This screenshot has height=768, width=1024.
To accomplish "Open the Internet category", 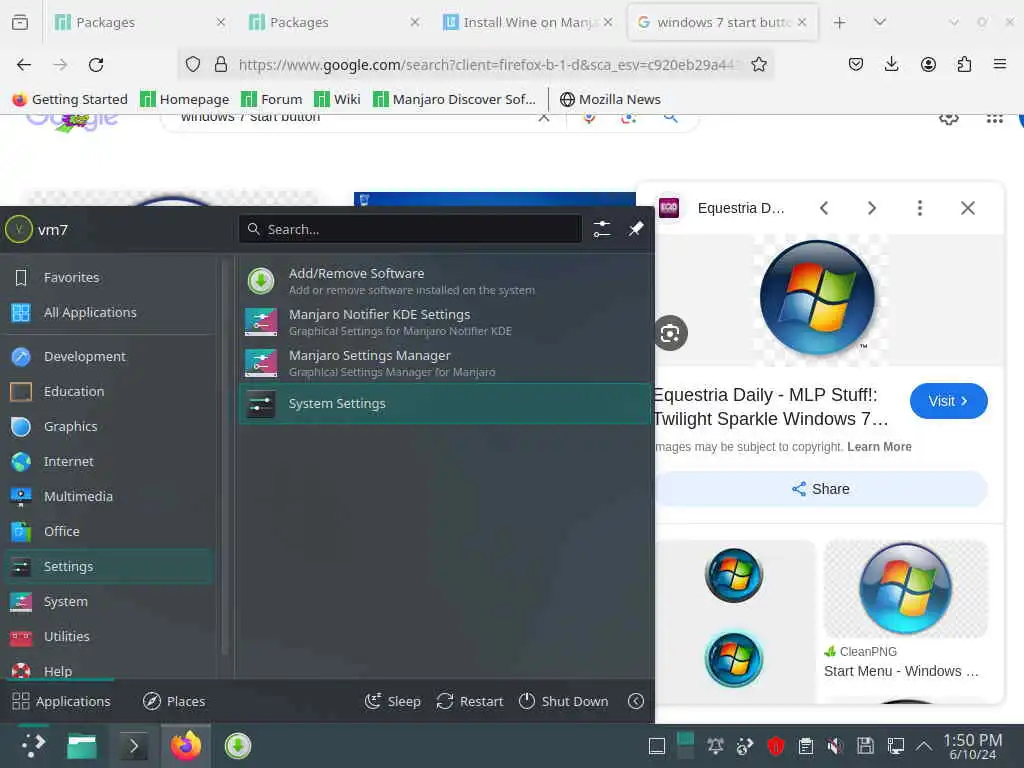I will click(x=108, y=462).
